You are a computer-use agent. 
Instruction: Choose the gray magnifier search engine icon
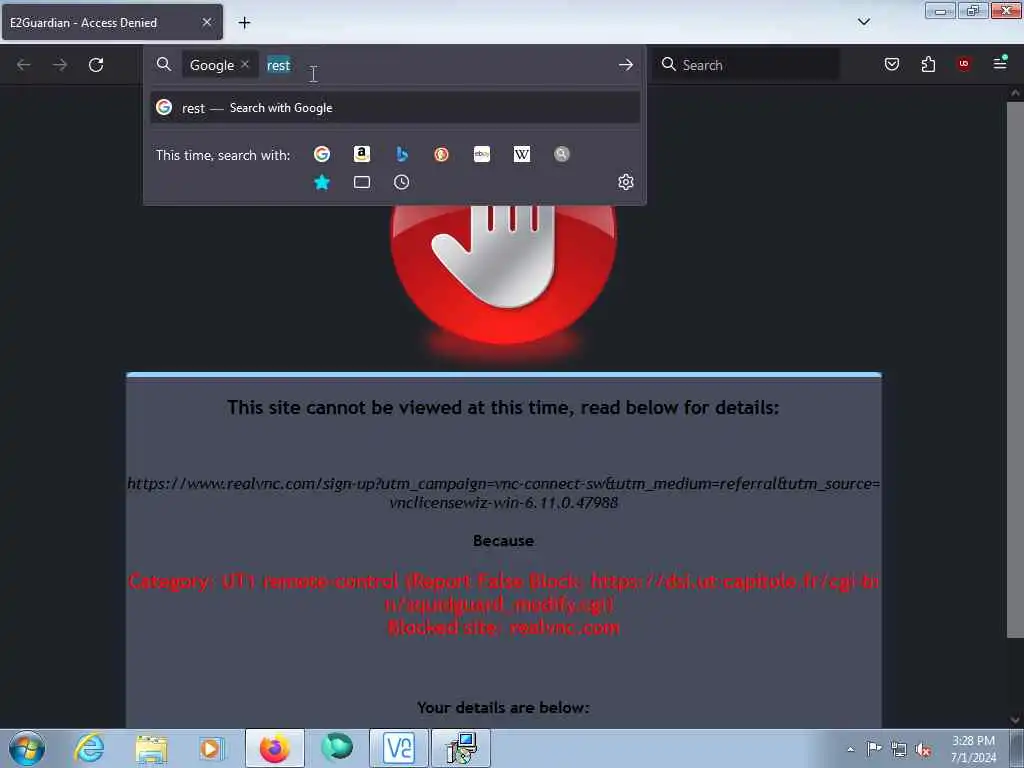coord(562,154)
